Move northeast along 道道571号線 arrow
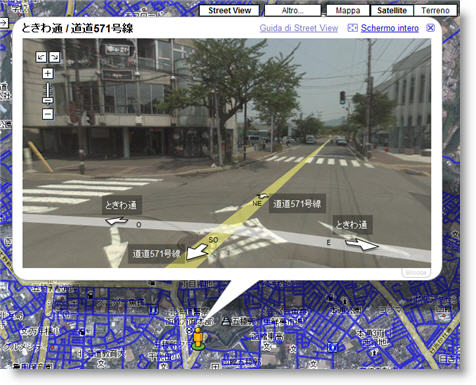The image size is (476, 385). point(263,197)
